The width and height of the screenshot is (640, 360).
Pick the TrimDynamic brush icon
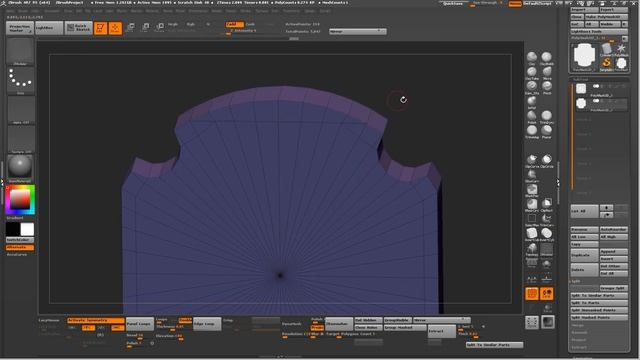click(x=547, y=116)
